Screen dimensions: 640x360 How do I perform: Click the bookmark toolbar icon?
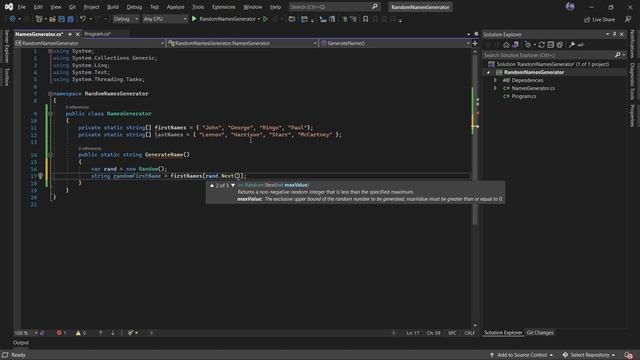pos(366,19)
